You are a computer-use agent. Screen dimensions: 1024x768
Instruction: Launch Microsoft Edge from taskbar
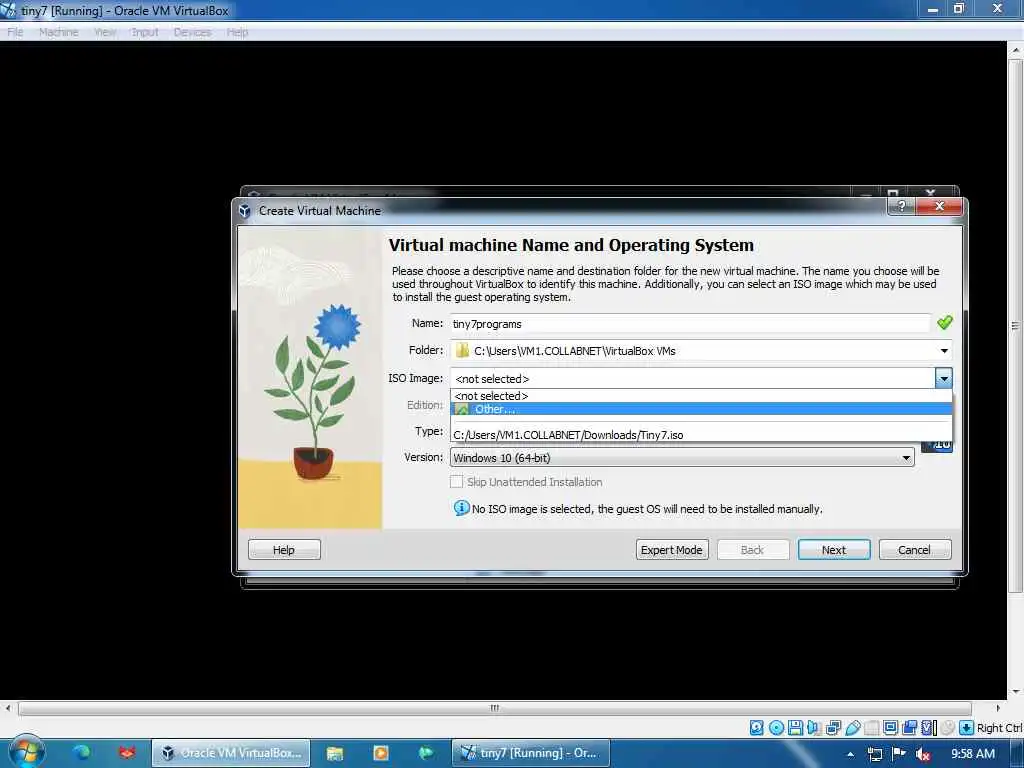(x=82, y=753)
